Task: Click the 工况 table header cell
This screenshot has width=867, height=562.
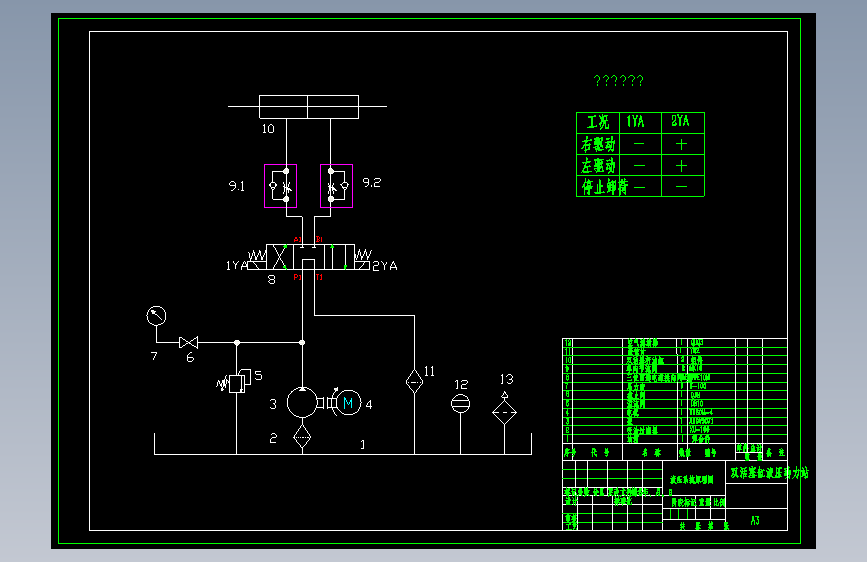Action: 598,122
